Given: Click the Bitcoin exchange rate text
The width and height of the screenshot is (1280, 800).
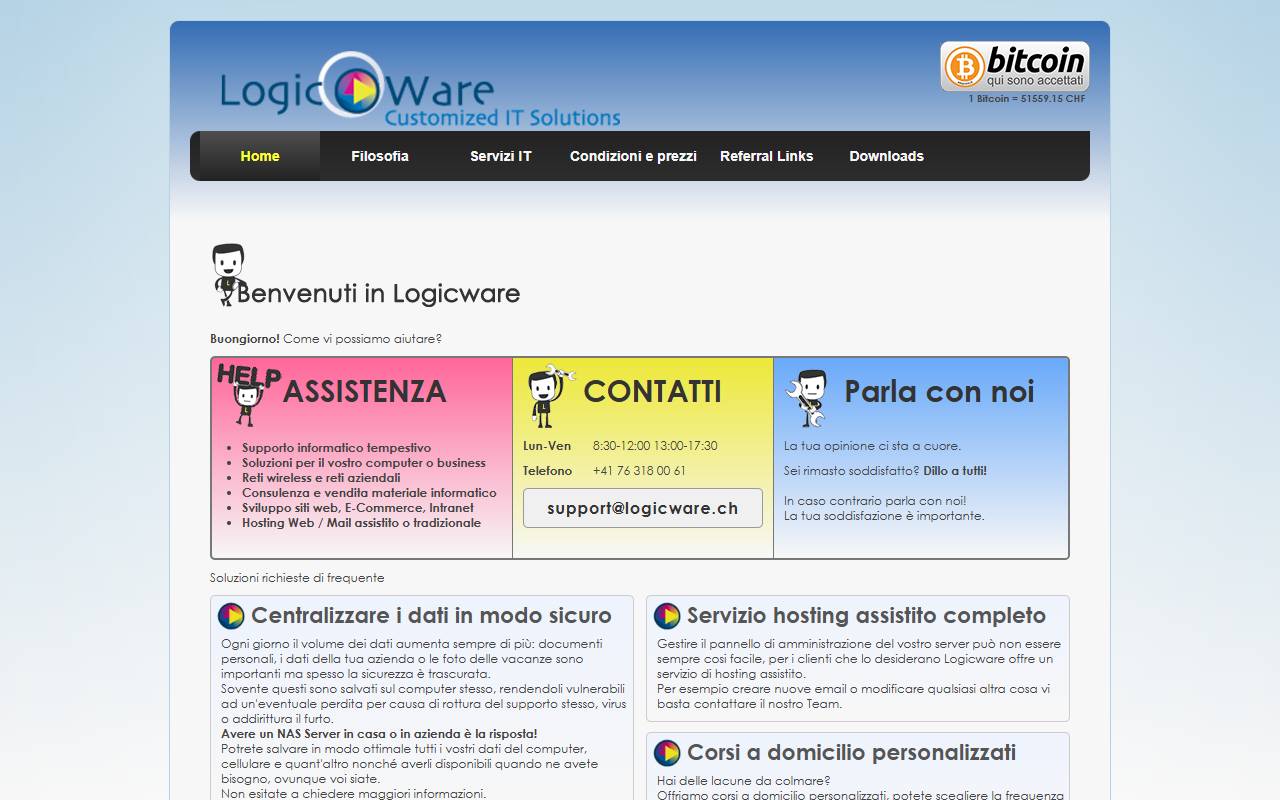Looking at the screenshot, I should (x=1026, y=99).
